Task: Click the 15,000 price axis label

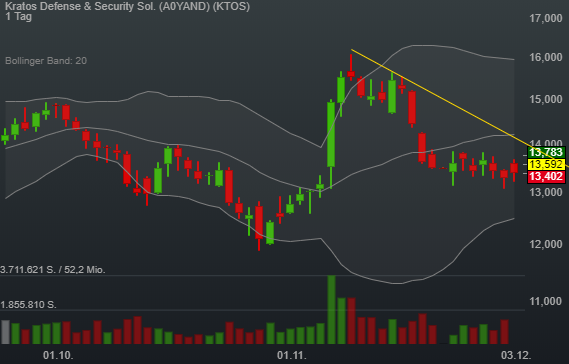Action: point(545,99)
